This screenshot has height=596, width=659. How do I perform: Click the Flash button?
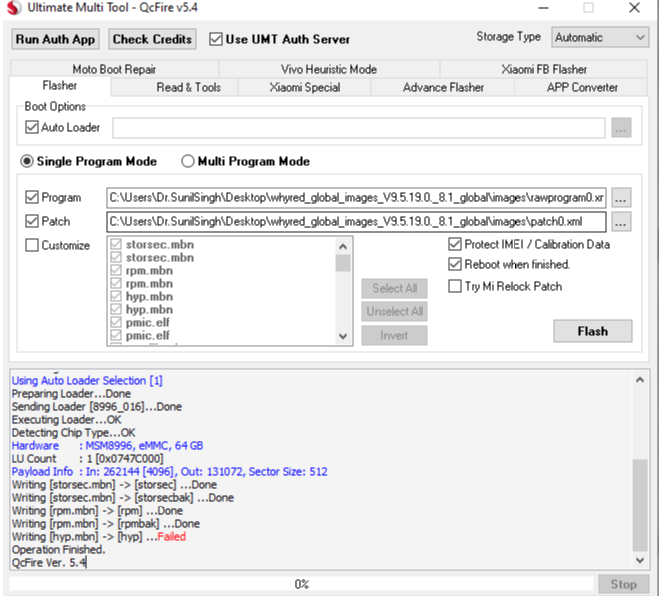pos(593,331)
